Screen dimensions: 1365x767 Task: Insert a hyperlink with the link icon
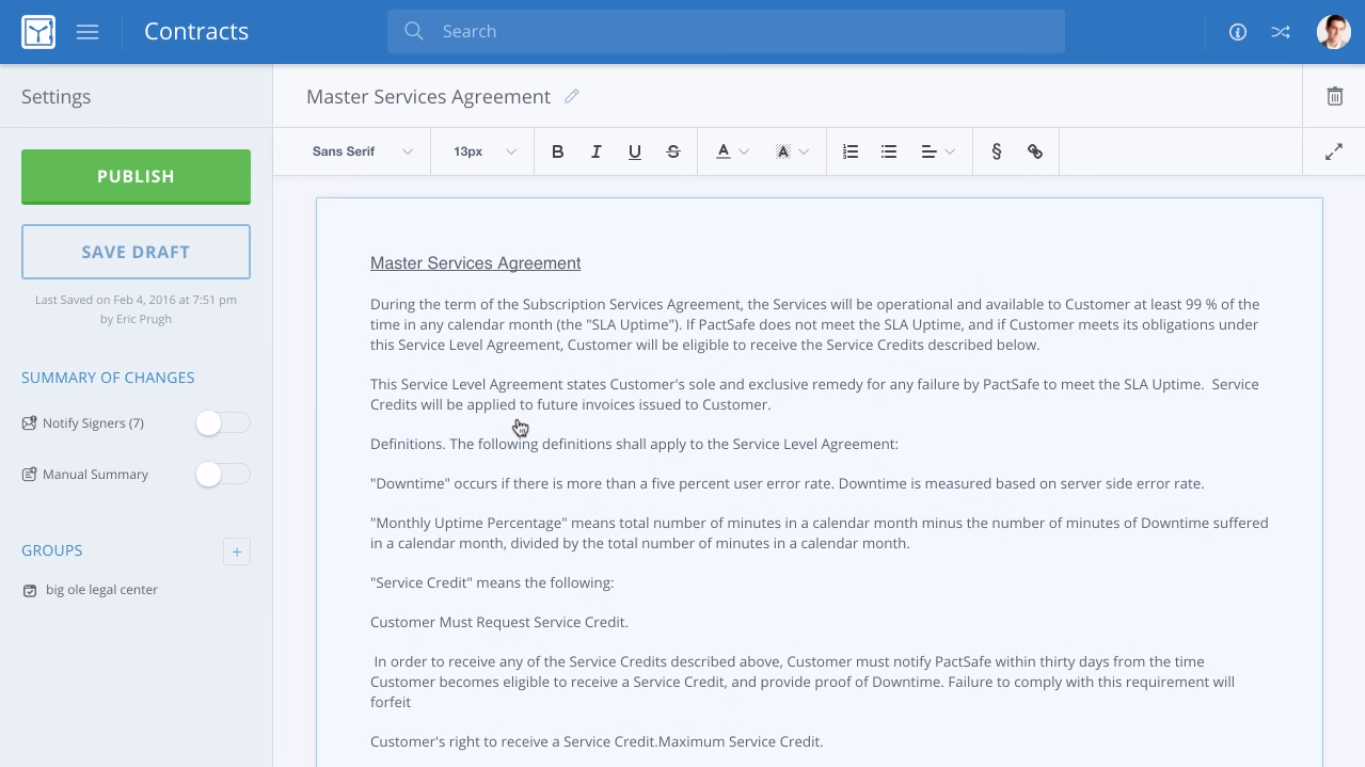tap(1035, 152)
